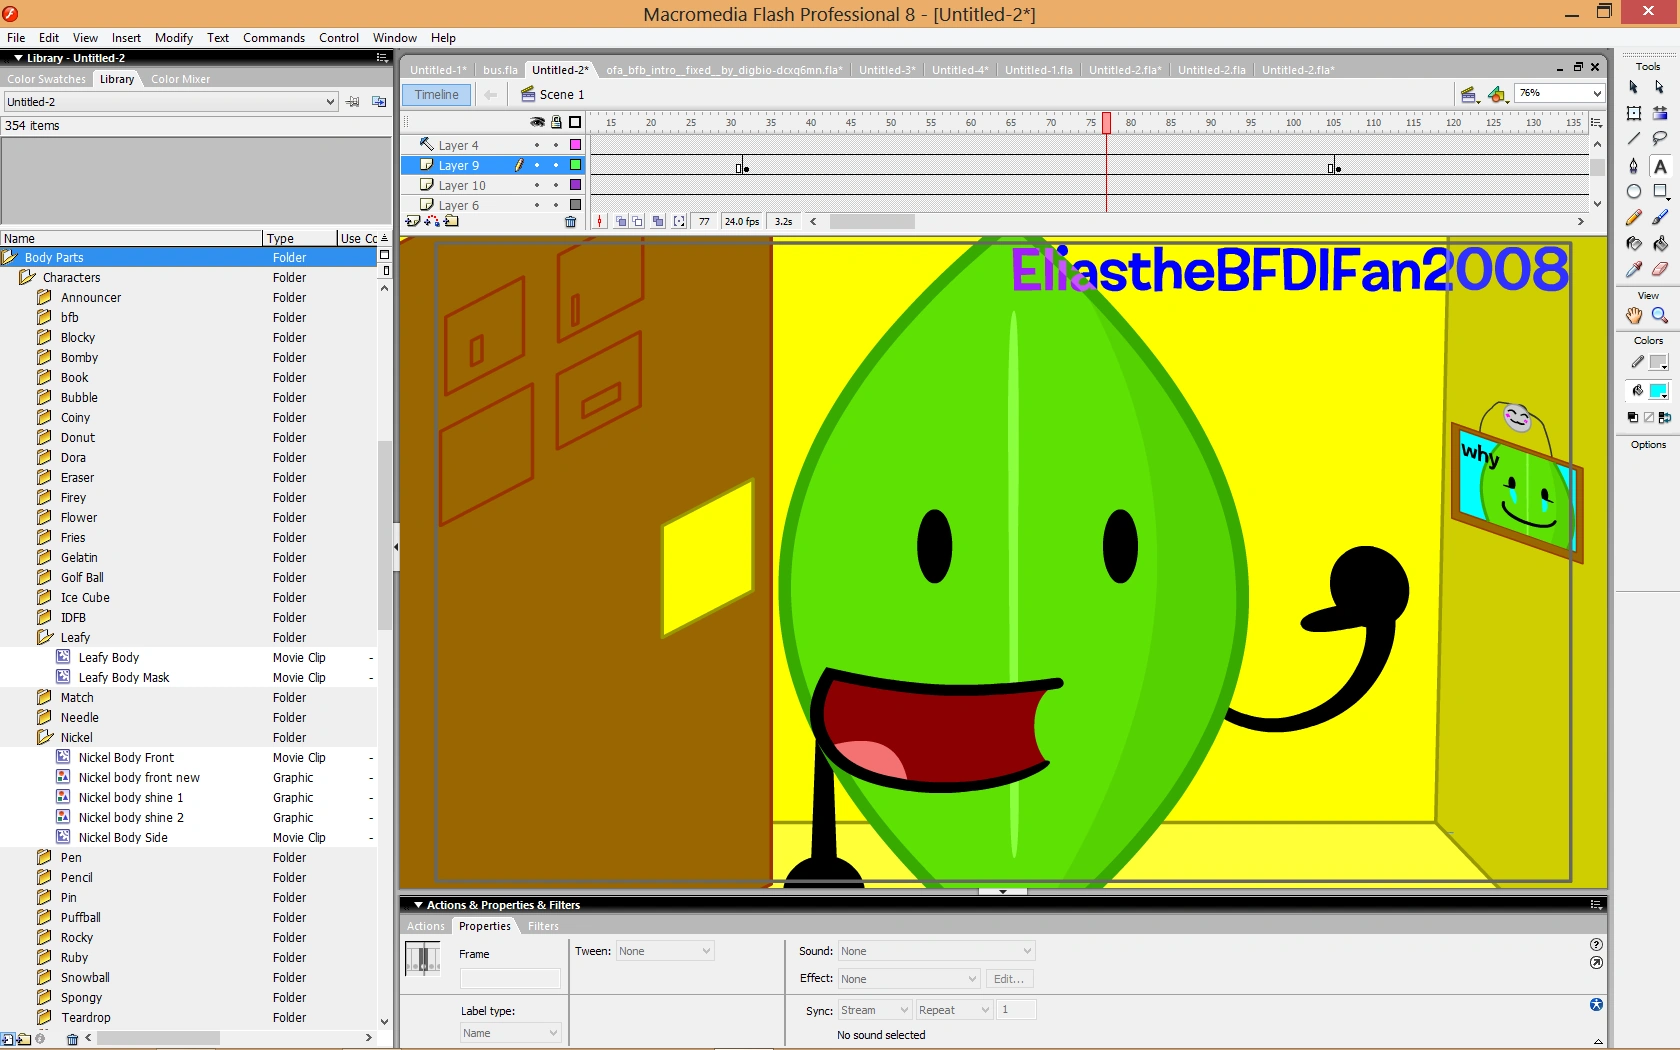Activate the Zoom tool
The image size is (1680, 1050).
click(x=1660, y=316)
